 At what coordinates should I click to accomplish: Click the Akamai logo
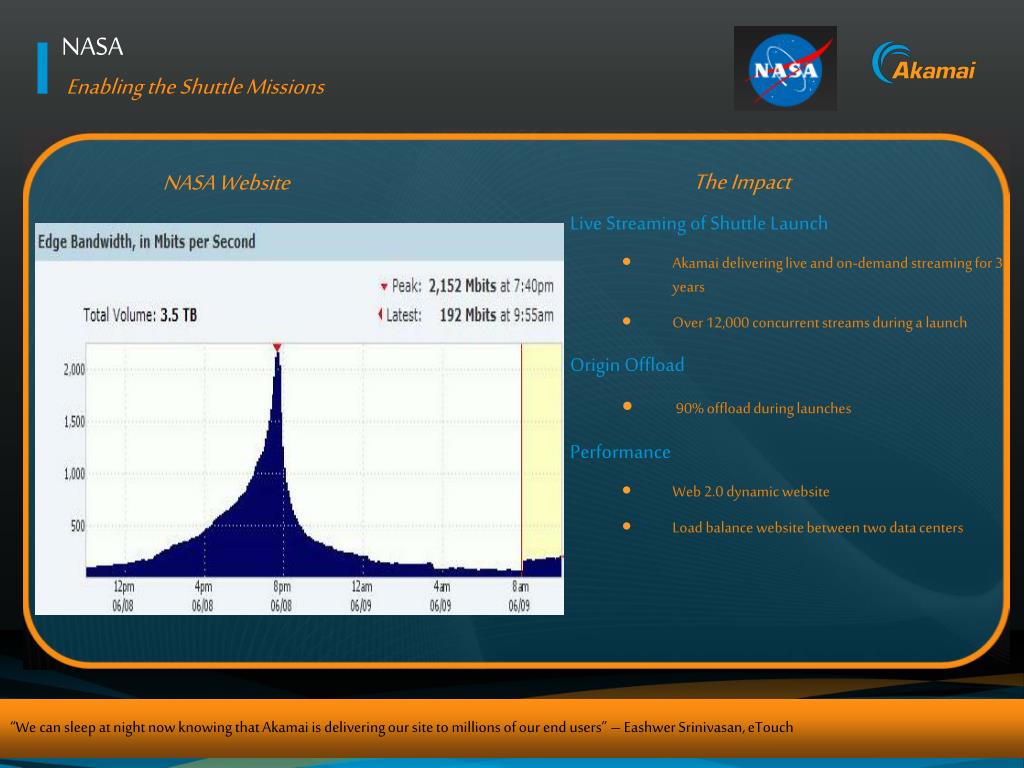pyautogui.click(x=923, y=63)
